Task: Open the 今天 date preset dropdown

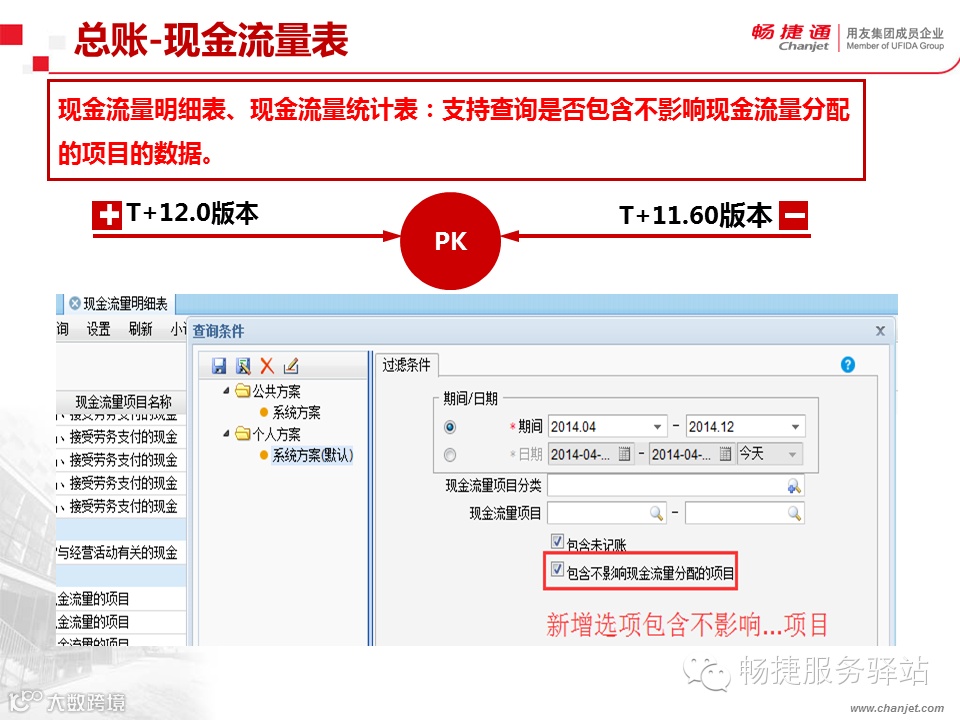Action: tap(792, 454)
